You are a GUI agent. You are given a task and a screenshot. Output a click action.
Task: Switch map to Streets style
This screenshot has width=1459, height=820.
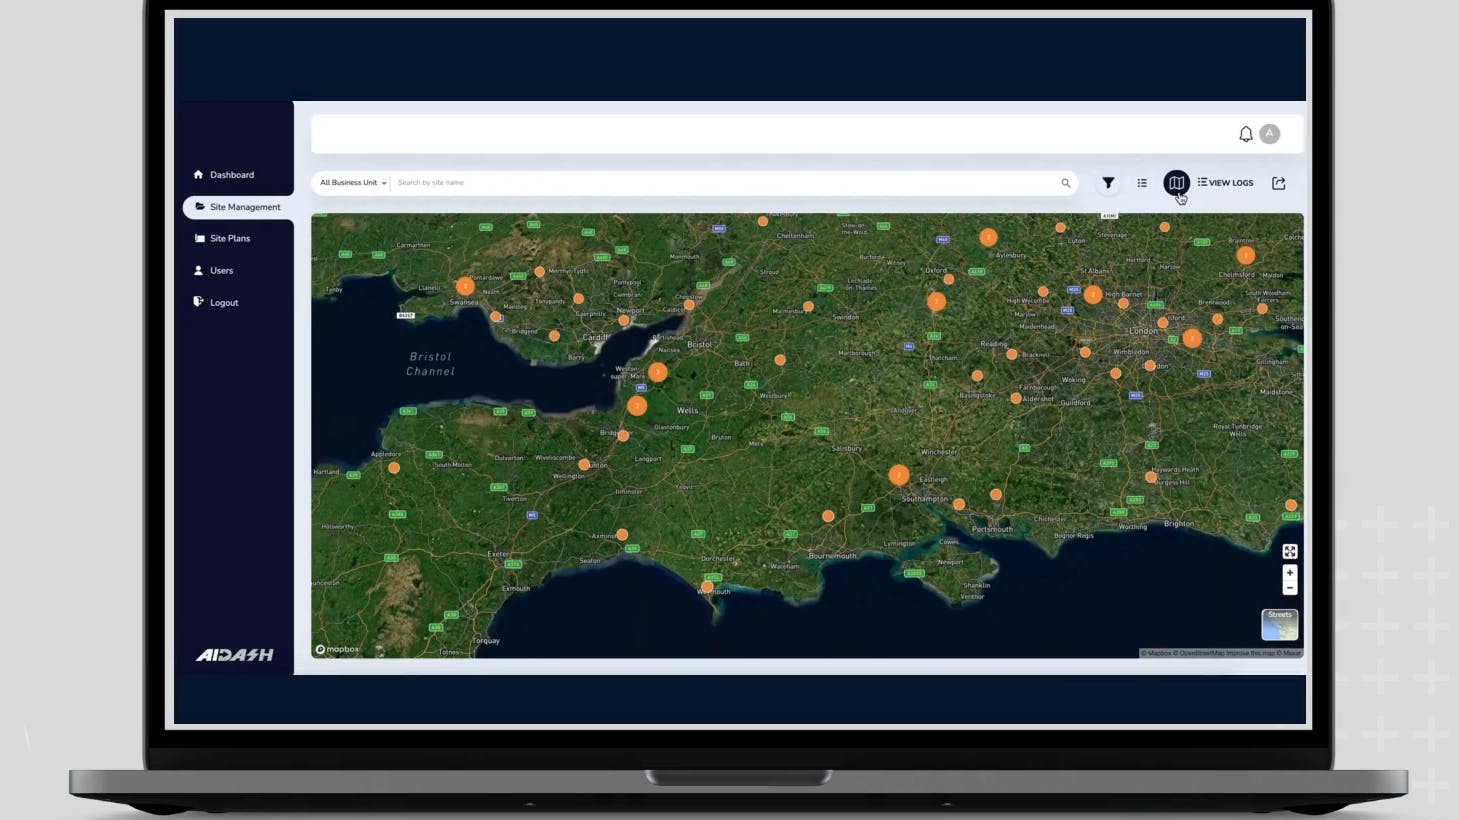click(1279, 625)
